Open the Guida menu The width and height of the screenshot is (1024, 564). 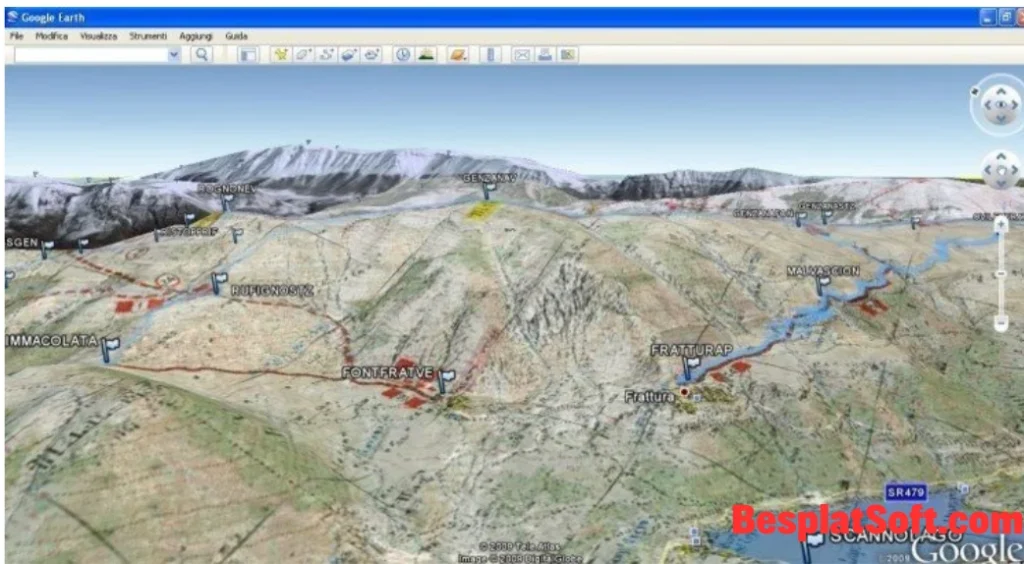click(x=236, y=36)
